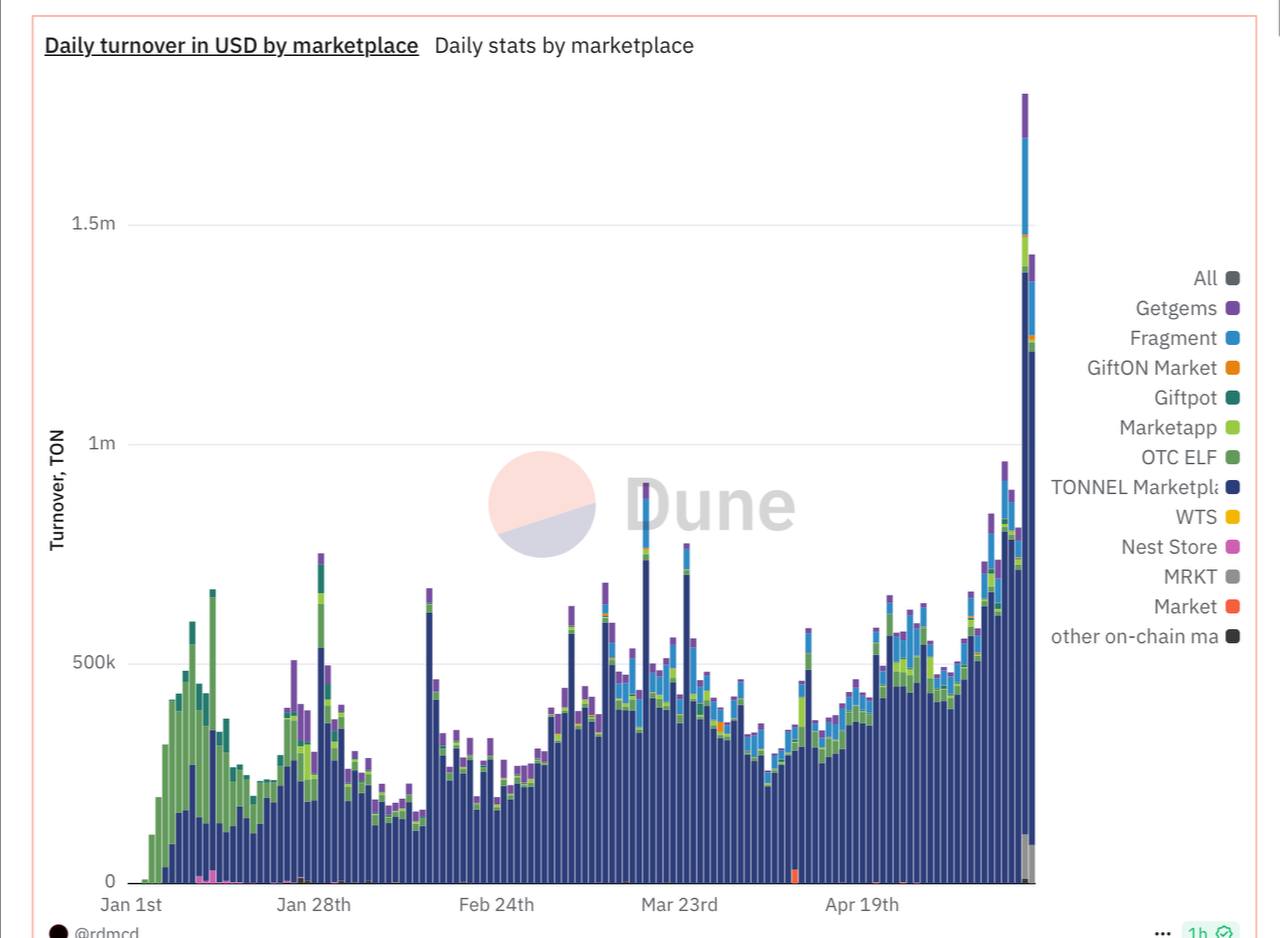1280x938 pixels.
Task: Toggle the TONNEL Marketplace series label
Action: point(1134,488)
